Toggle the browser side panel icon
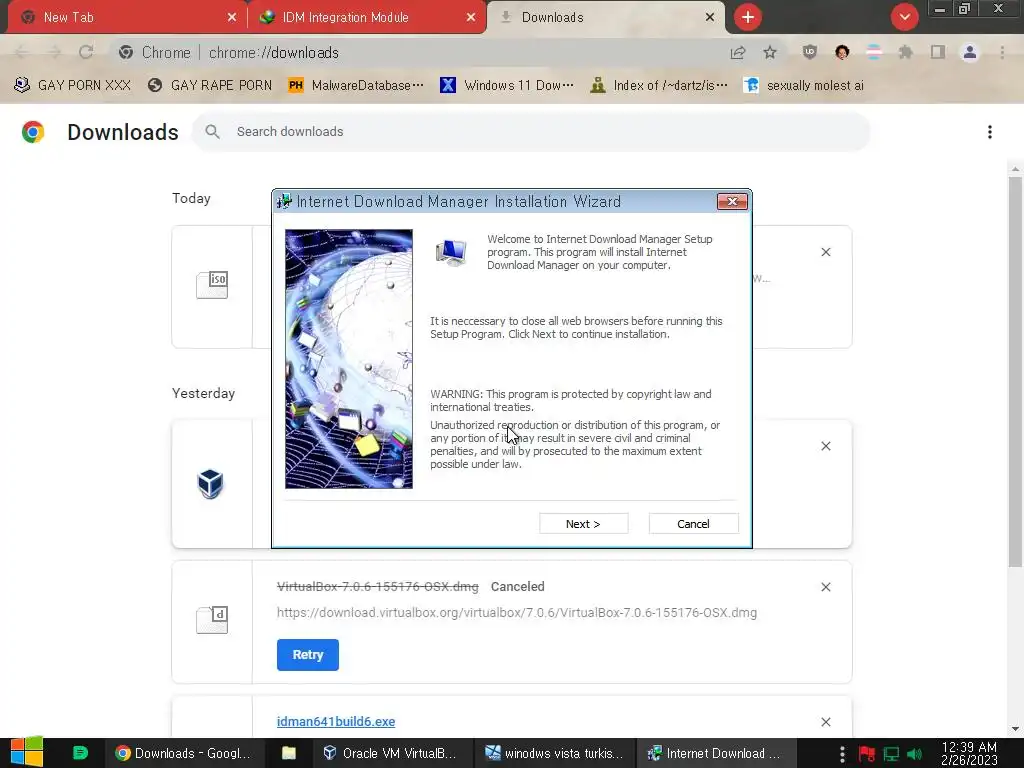Screen dimensions: 1024x768 point(938,52)
